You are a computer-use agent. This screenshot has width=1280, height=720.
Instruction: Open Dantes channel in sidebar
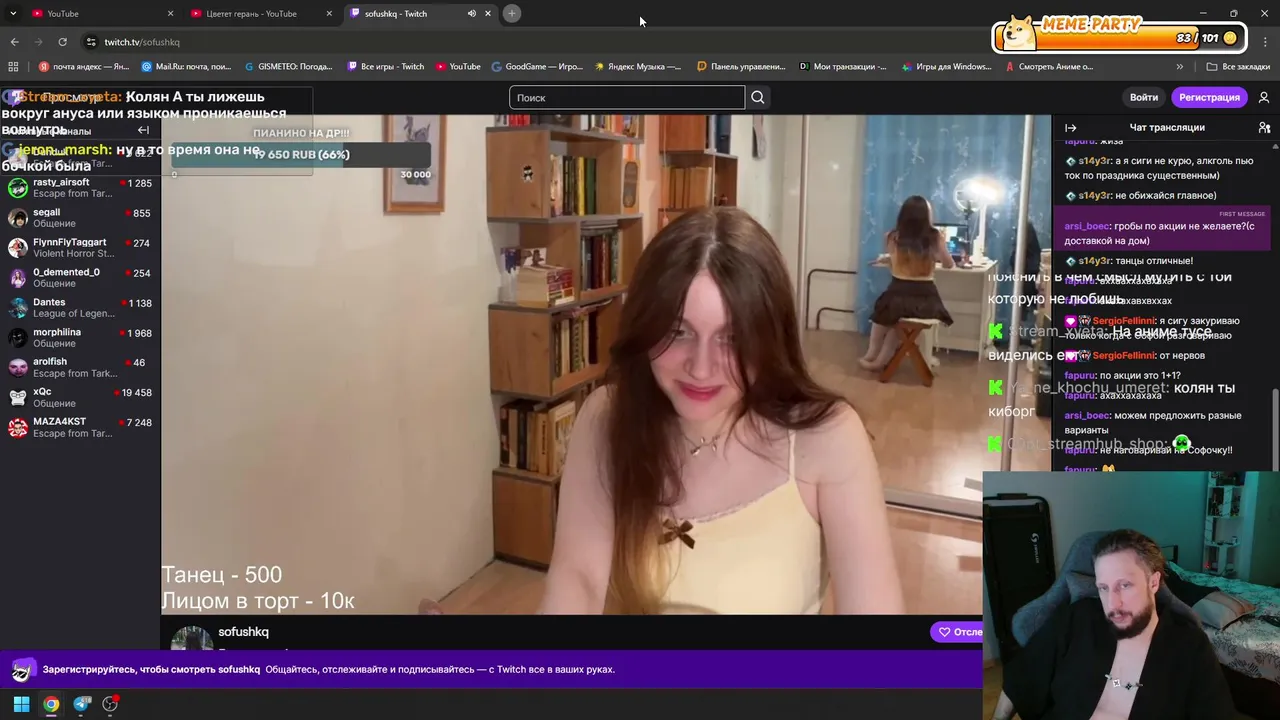click(x=80, y=308)
